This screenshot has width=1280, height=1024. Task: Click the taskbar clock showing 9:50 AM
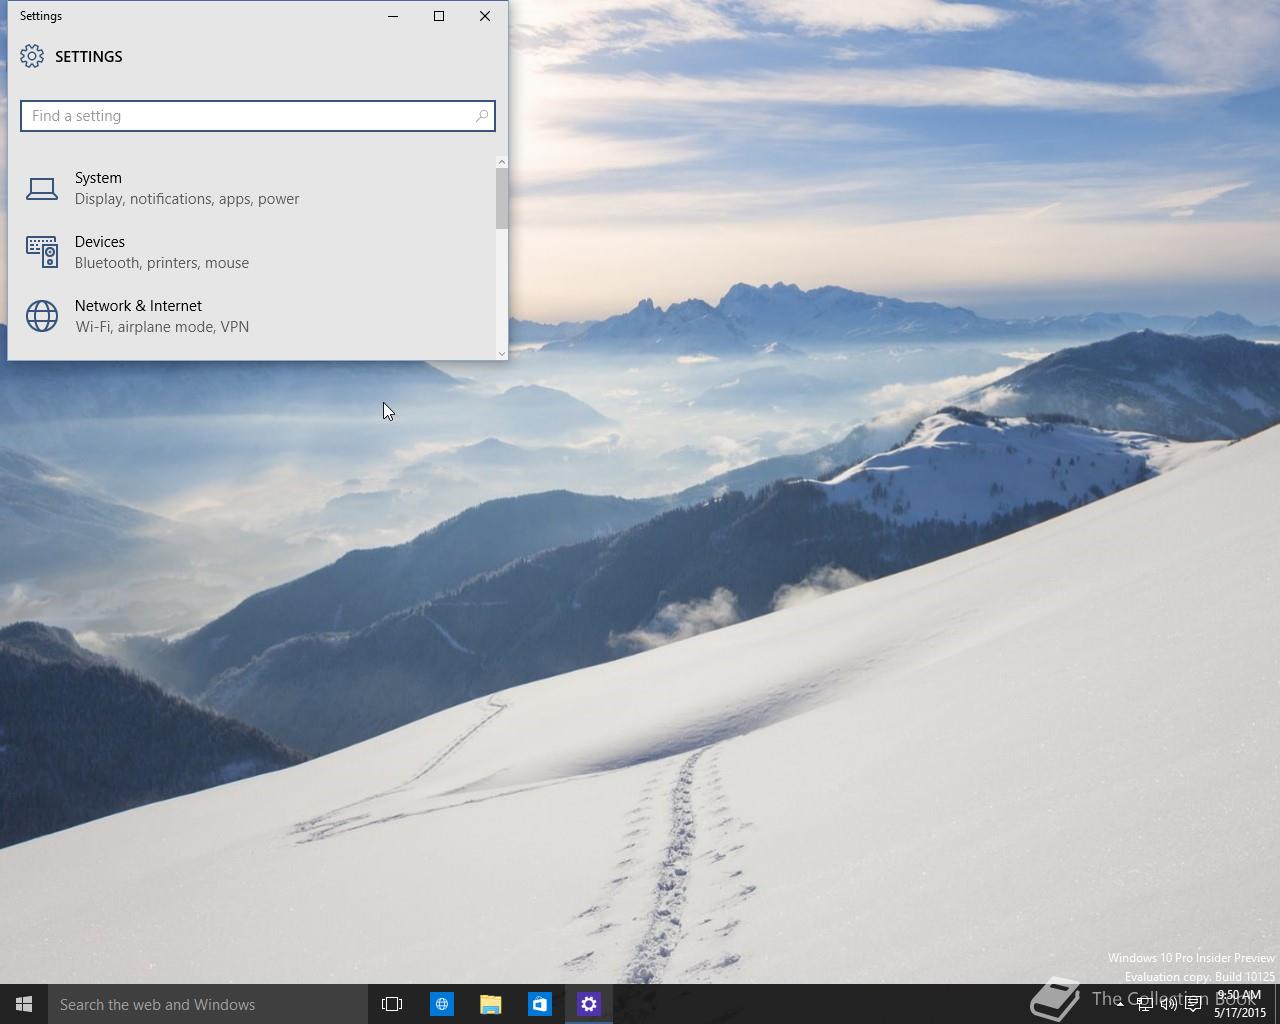click(1240, 1004)
